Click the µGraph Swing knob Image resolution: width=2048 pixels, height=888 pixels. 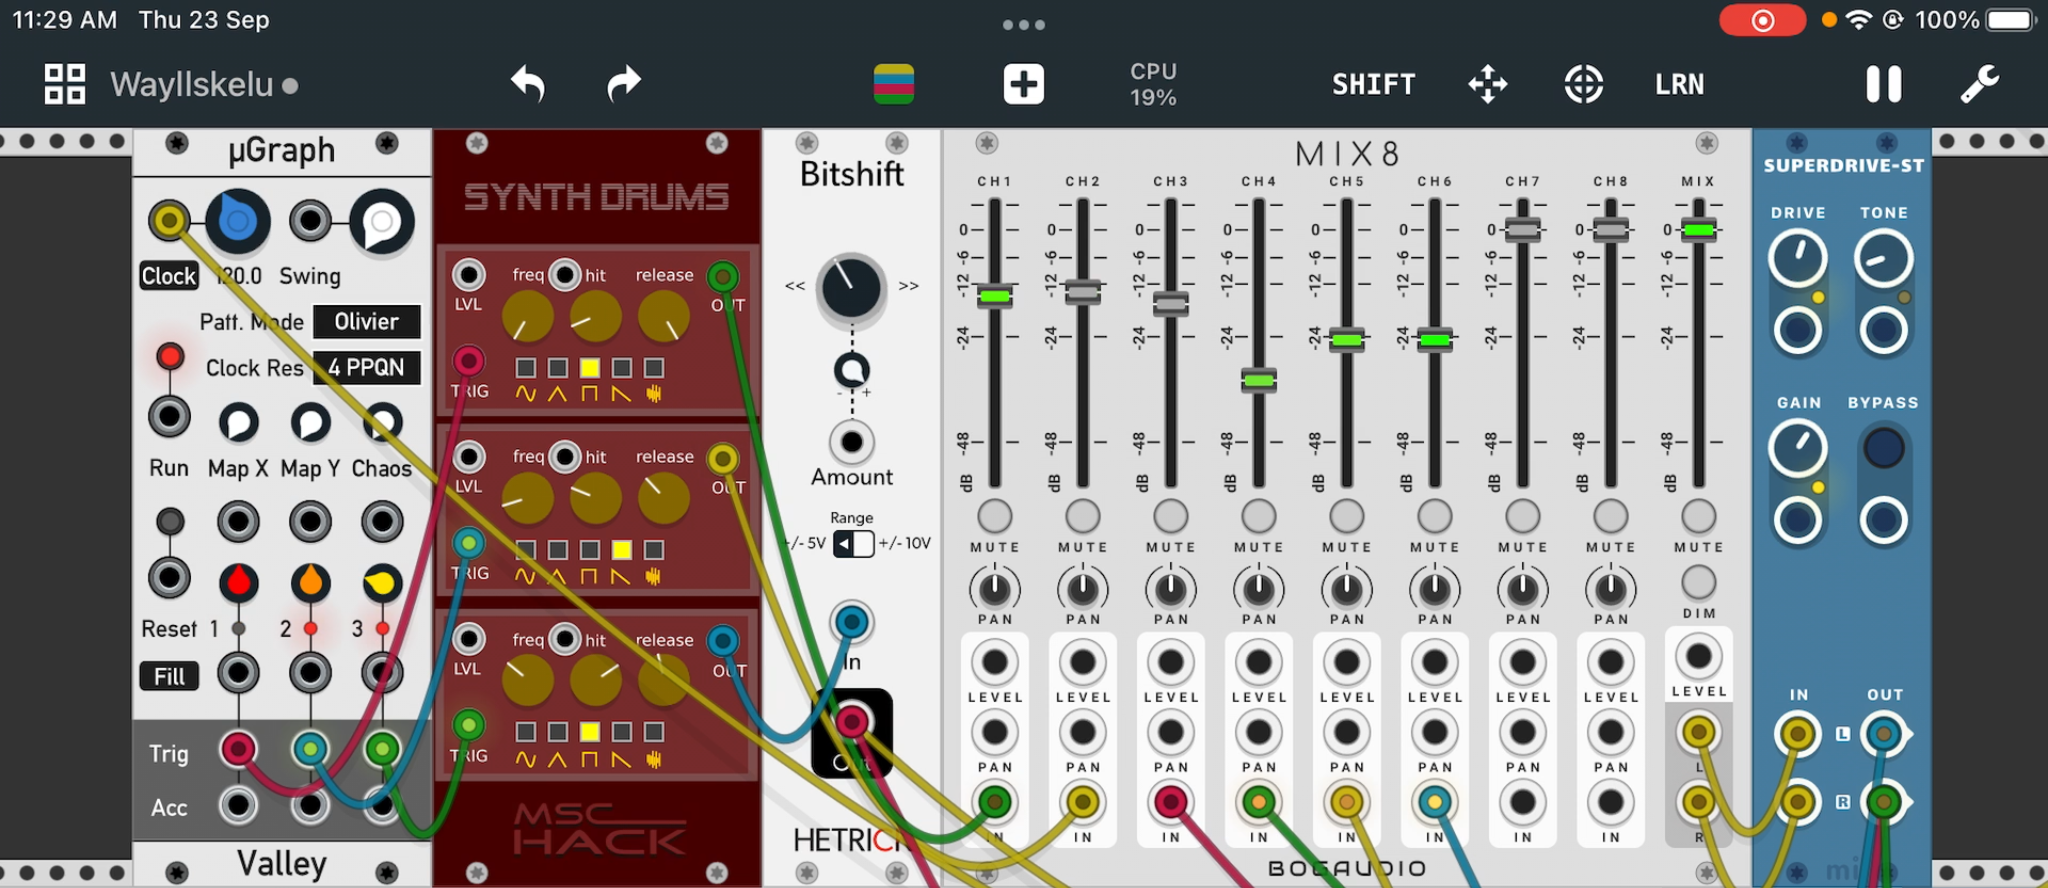click(381, 221)
